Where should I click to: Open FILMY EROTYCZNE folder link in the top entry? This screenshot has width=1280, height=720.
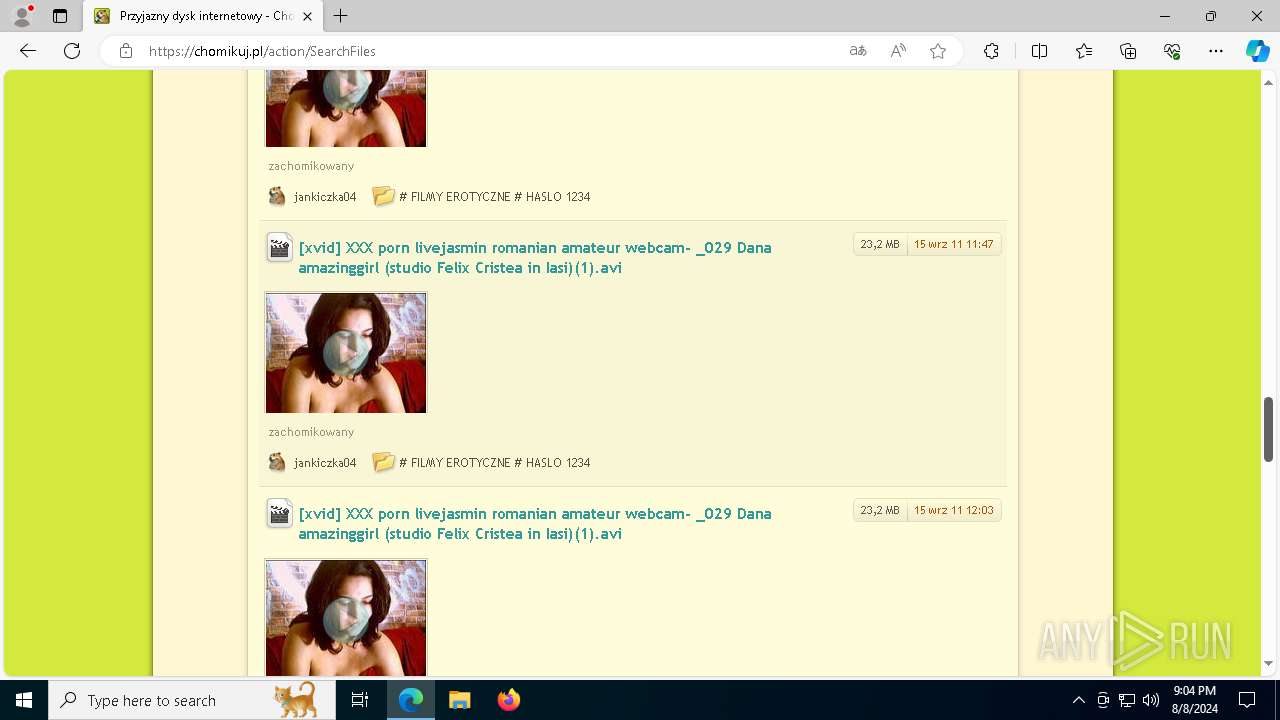point(494,197)
